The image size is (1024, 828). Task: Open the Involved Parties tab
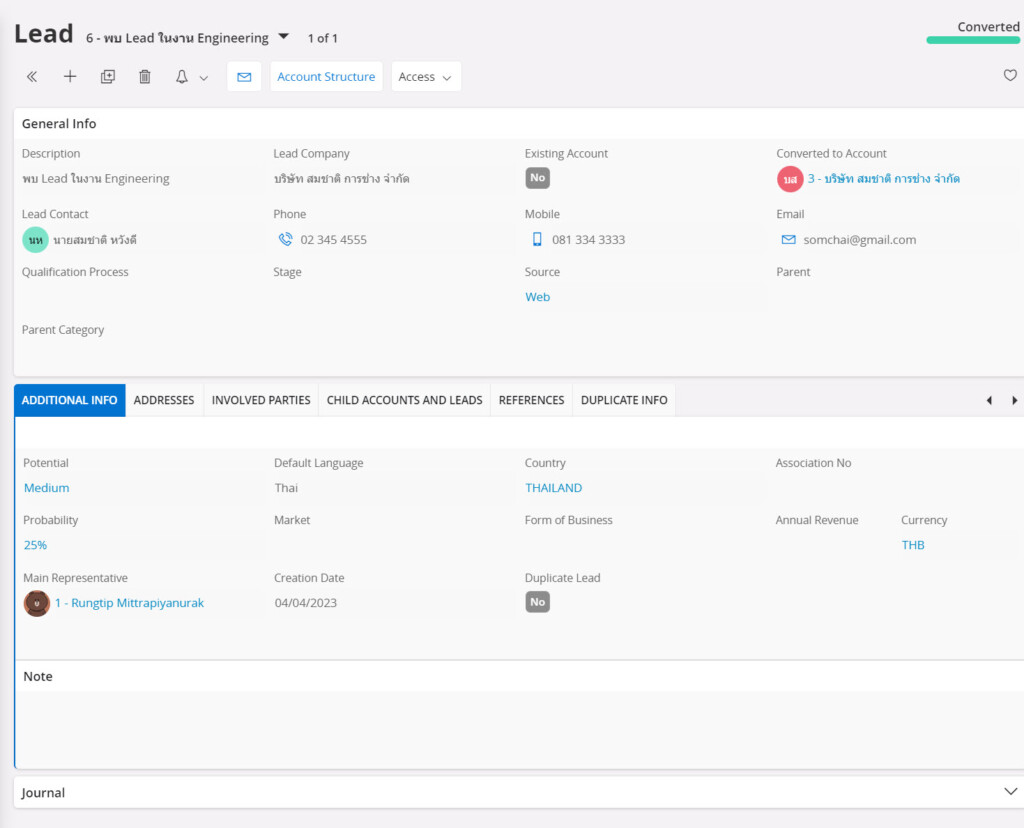pyautogui.click(x=261, y=400)
